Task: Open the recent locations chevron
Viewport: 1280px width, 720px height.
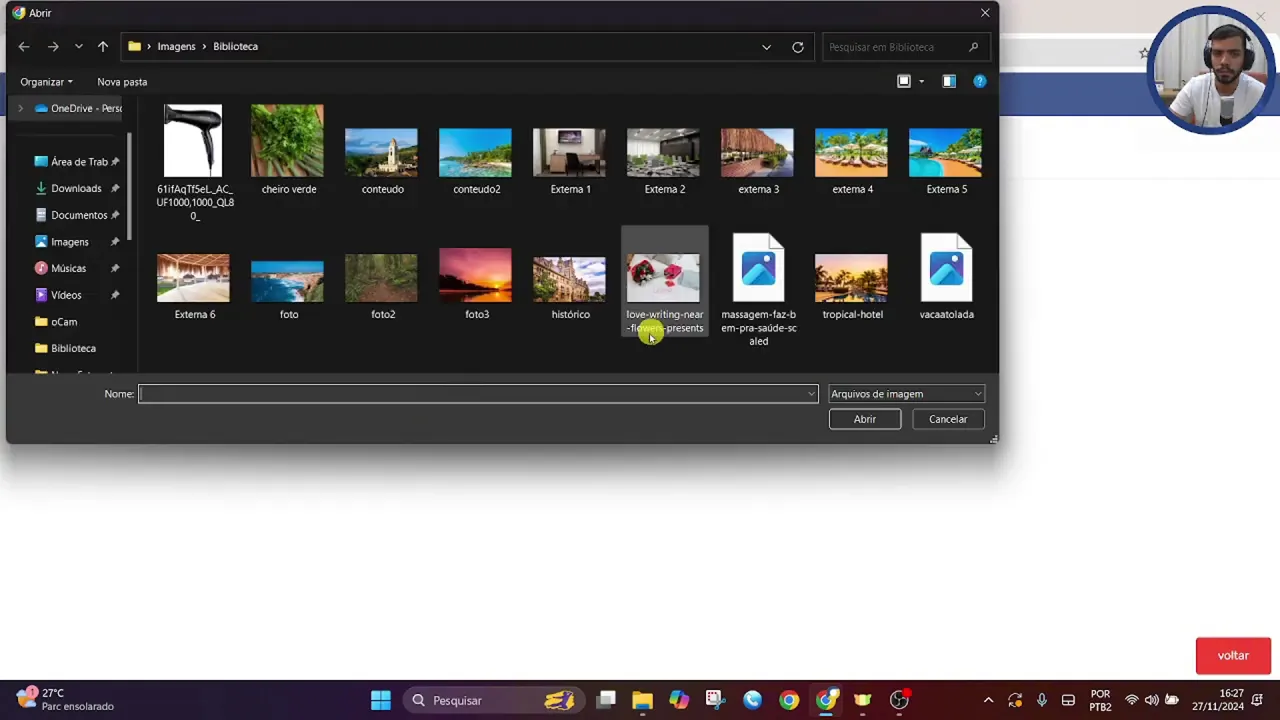Action: pyautogui.click(x=78, y=47)
